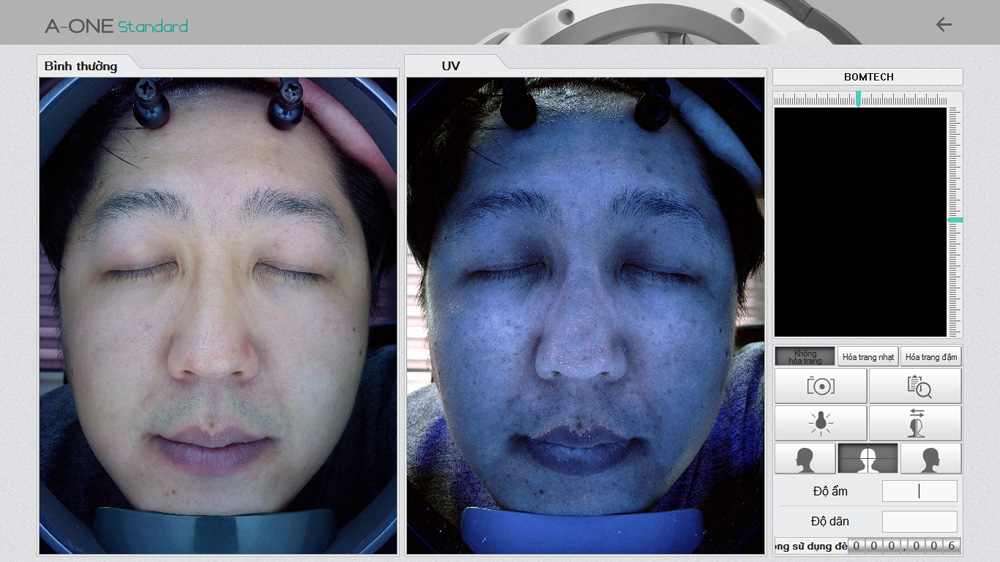
Task: Click the Độ dãn value field
Action: pyautogui.click(x=919, y=521)
